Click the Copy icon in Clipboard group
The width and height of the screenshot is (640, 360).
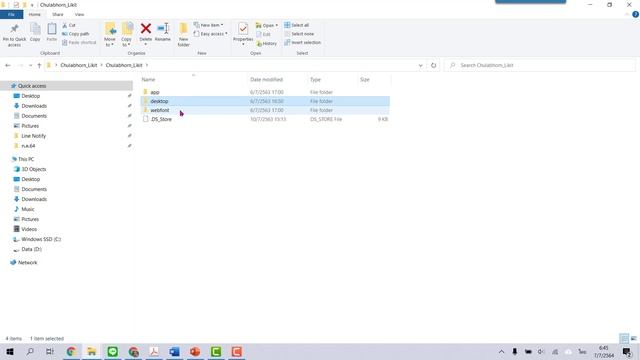35,29
